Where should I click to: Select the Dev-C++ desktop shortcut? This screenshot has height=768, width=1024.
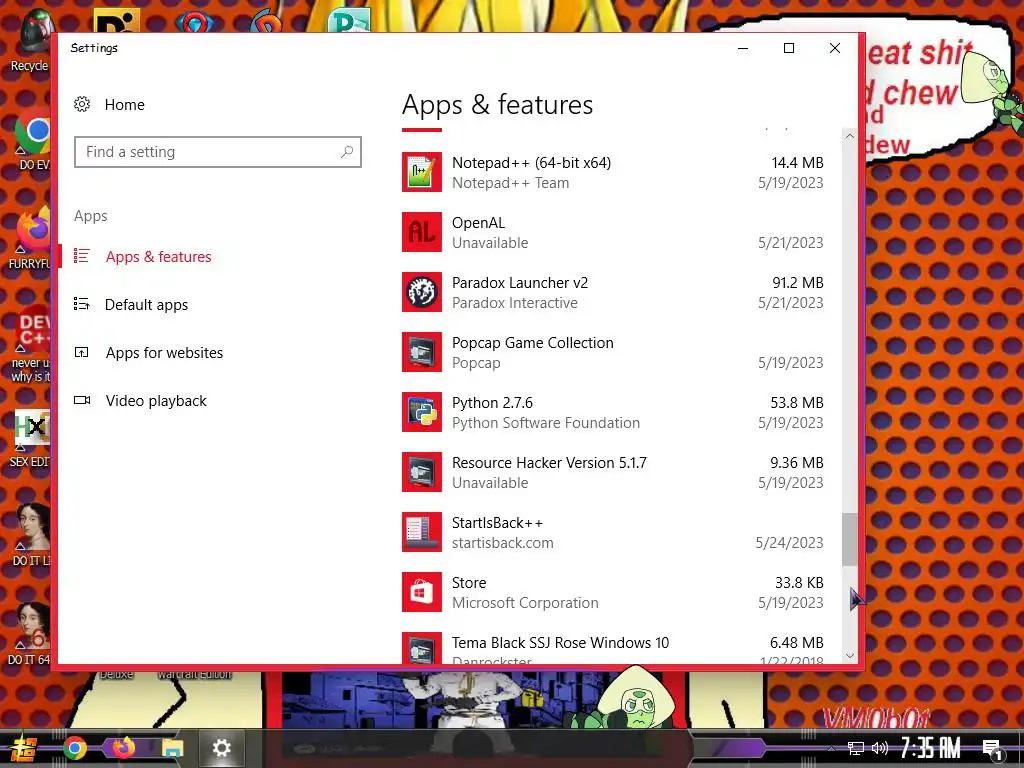click(30, 344)
